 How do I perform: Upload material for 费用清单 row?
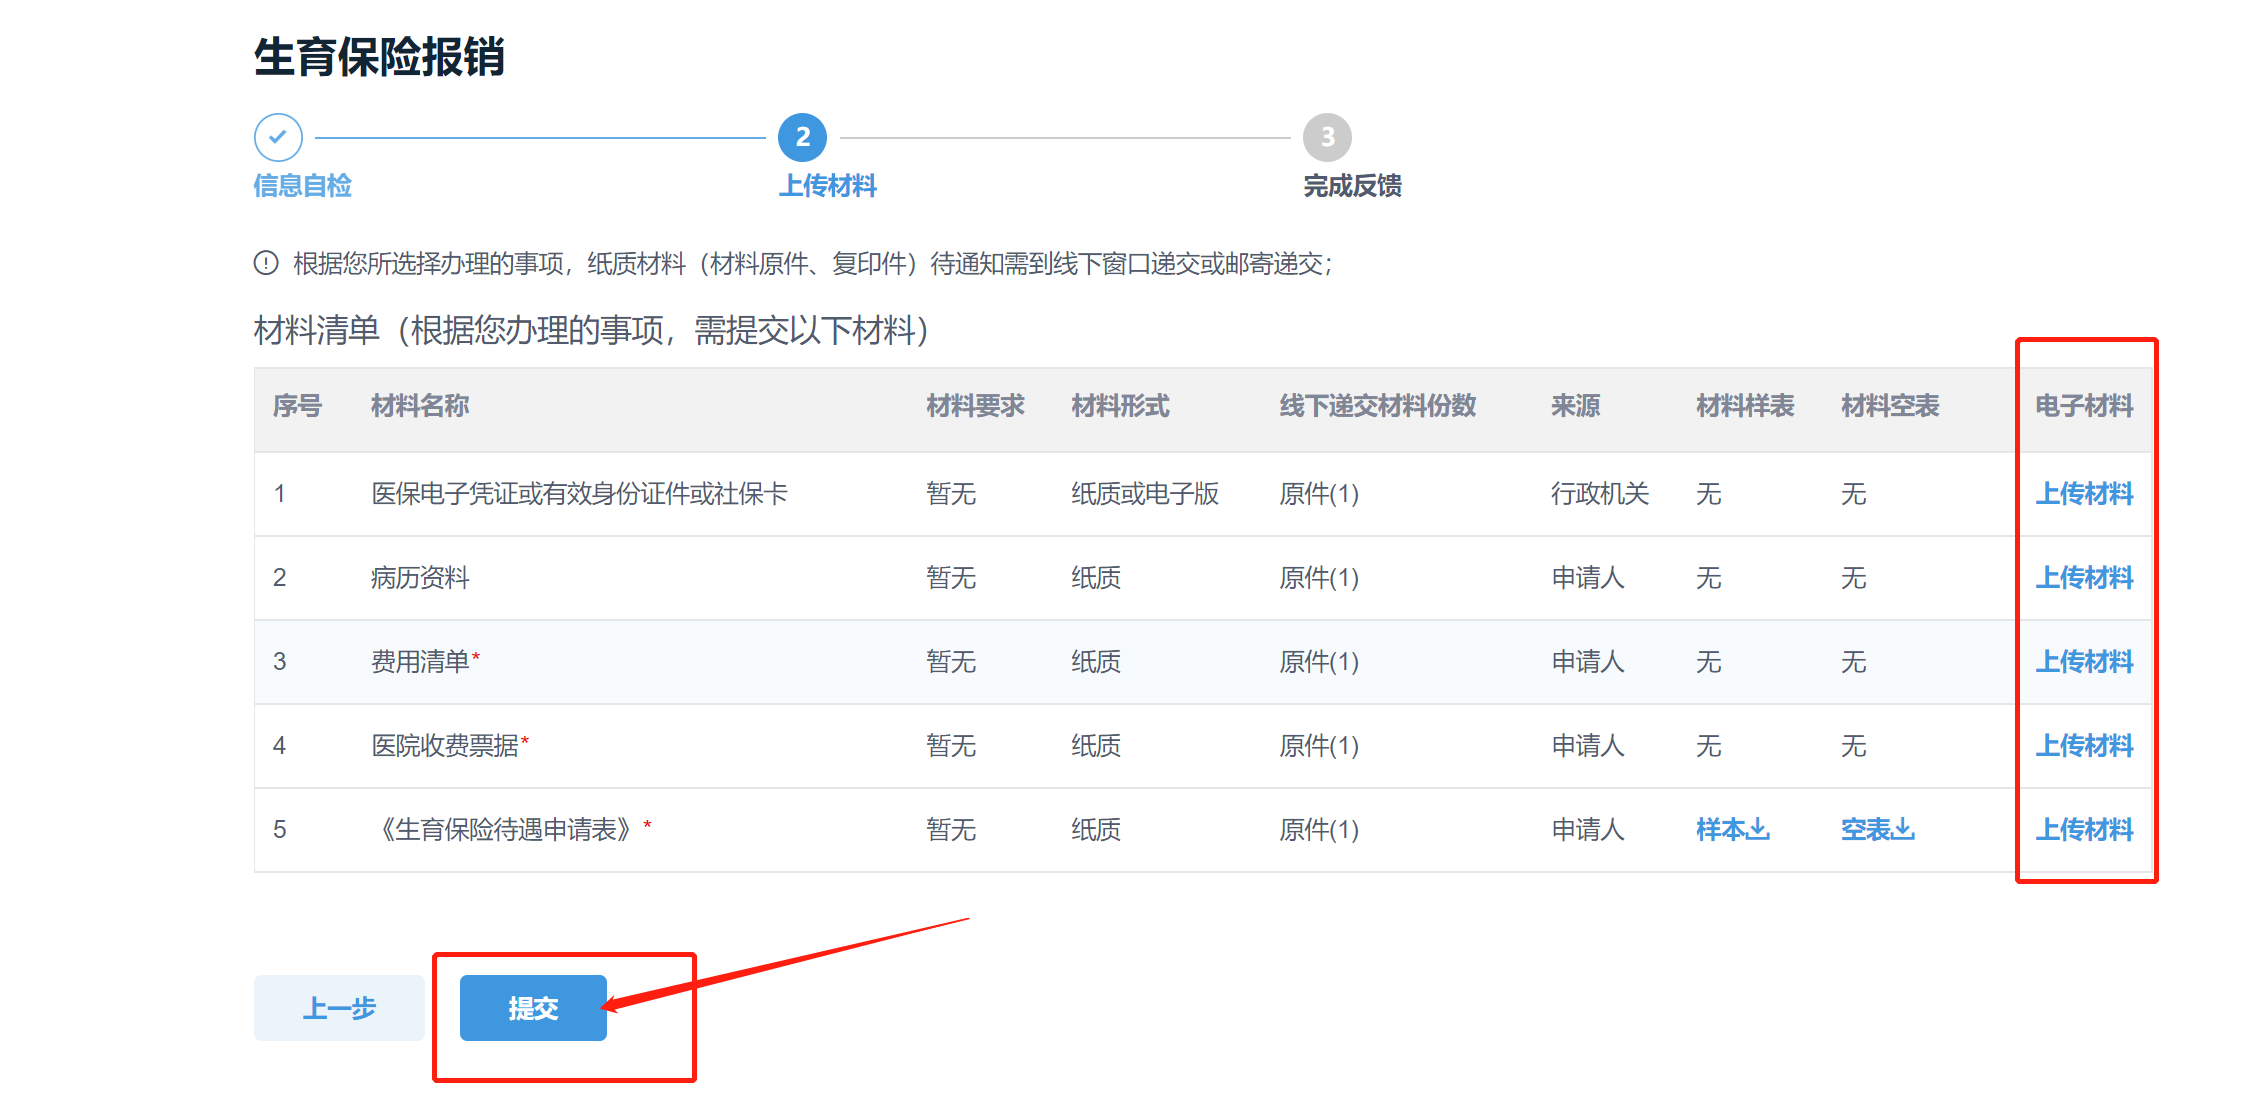tap(2084, 661)
